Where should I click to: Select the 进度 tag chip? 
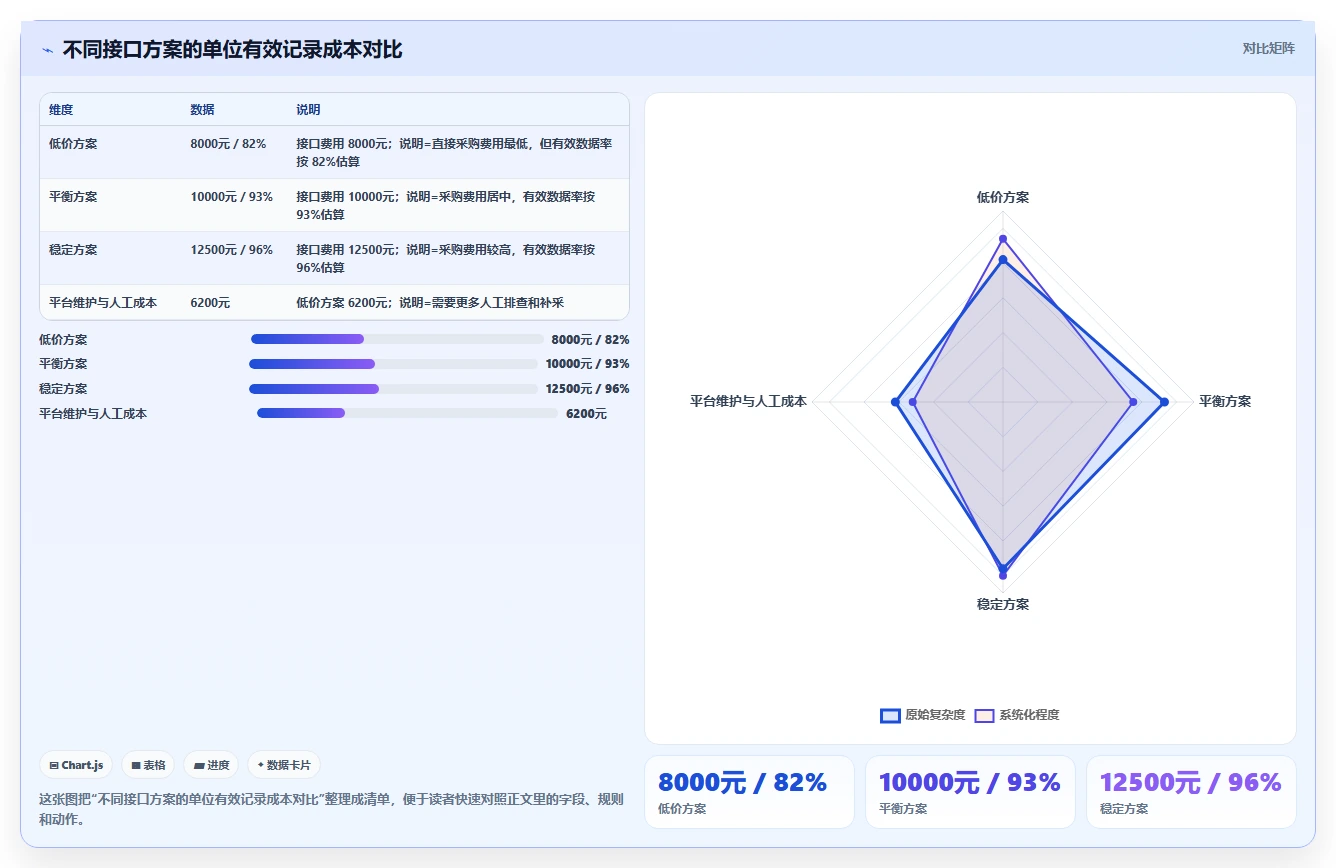(211, 765)
